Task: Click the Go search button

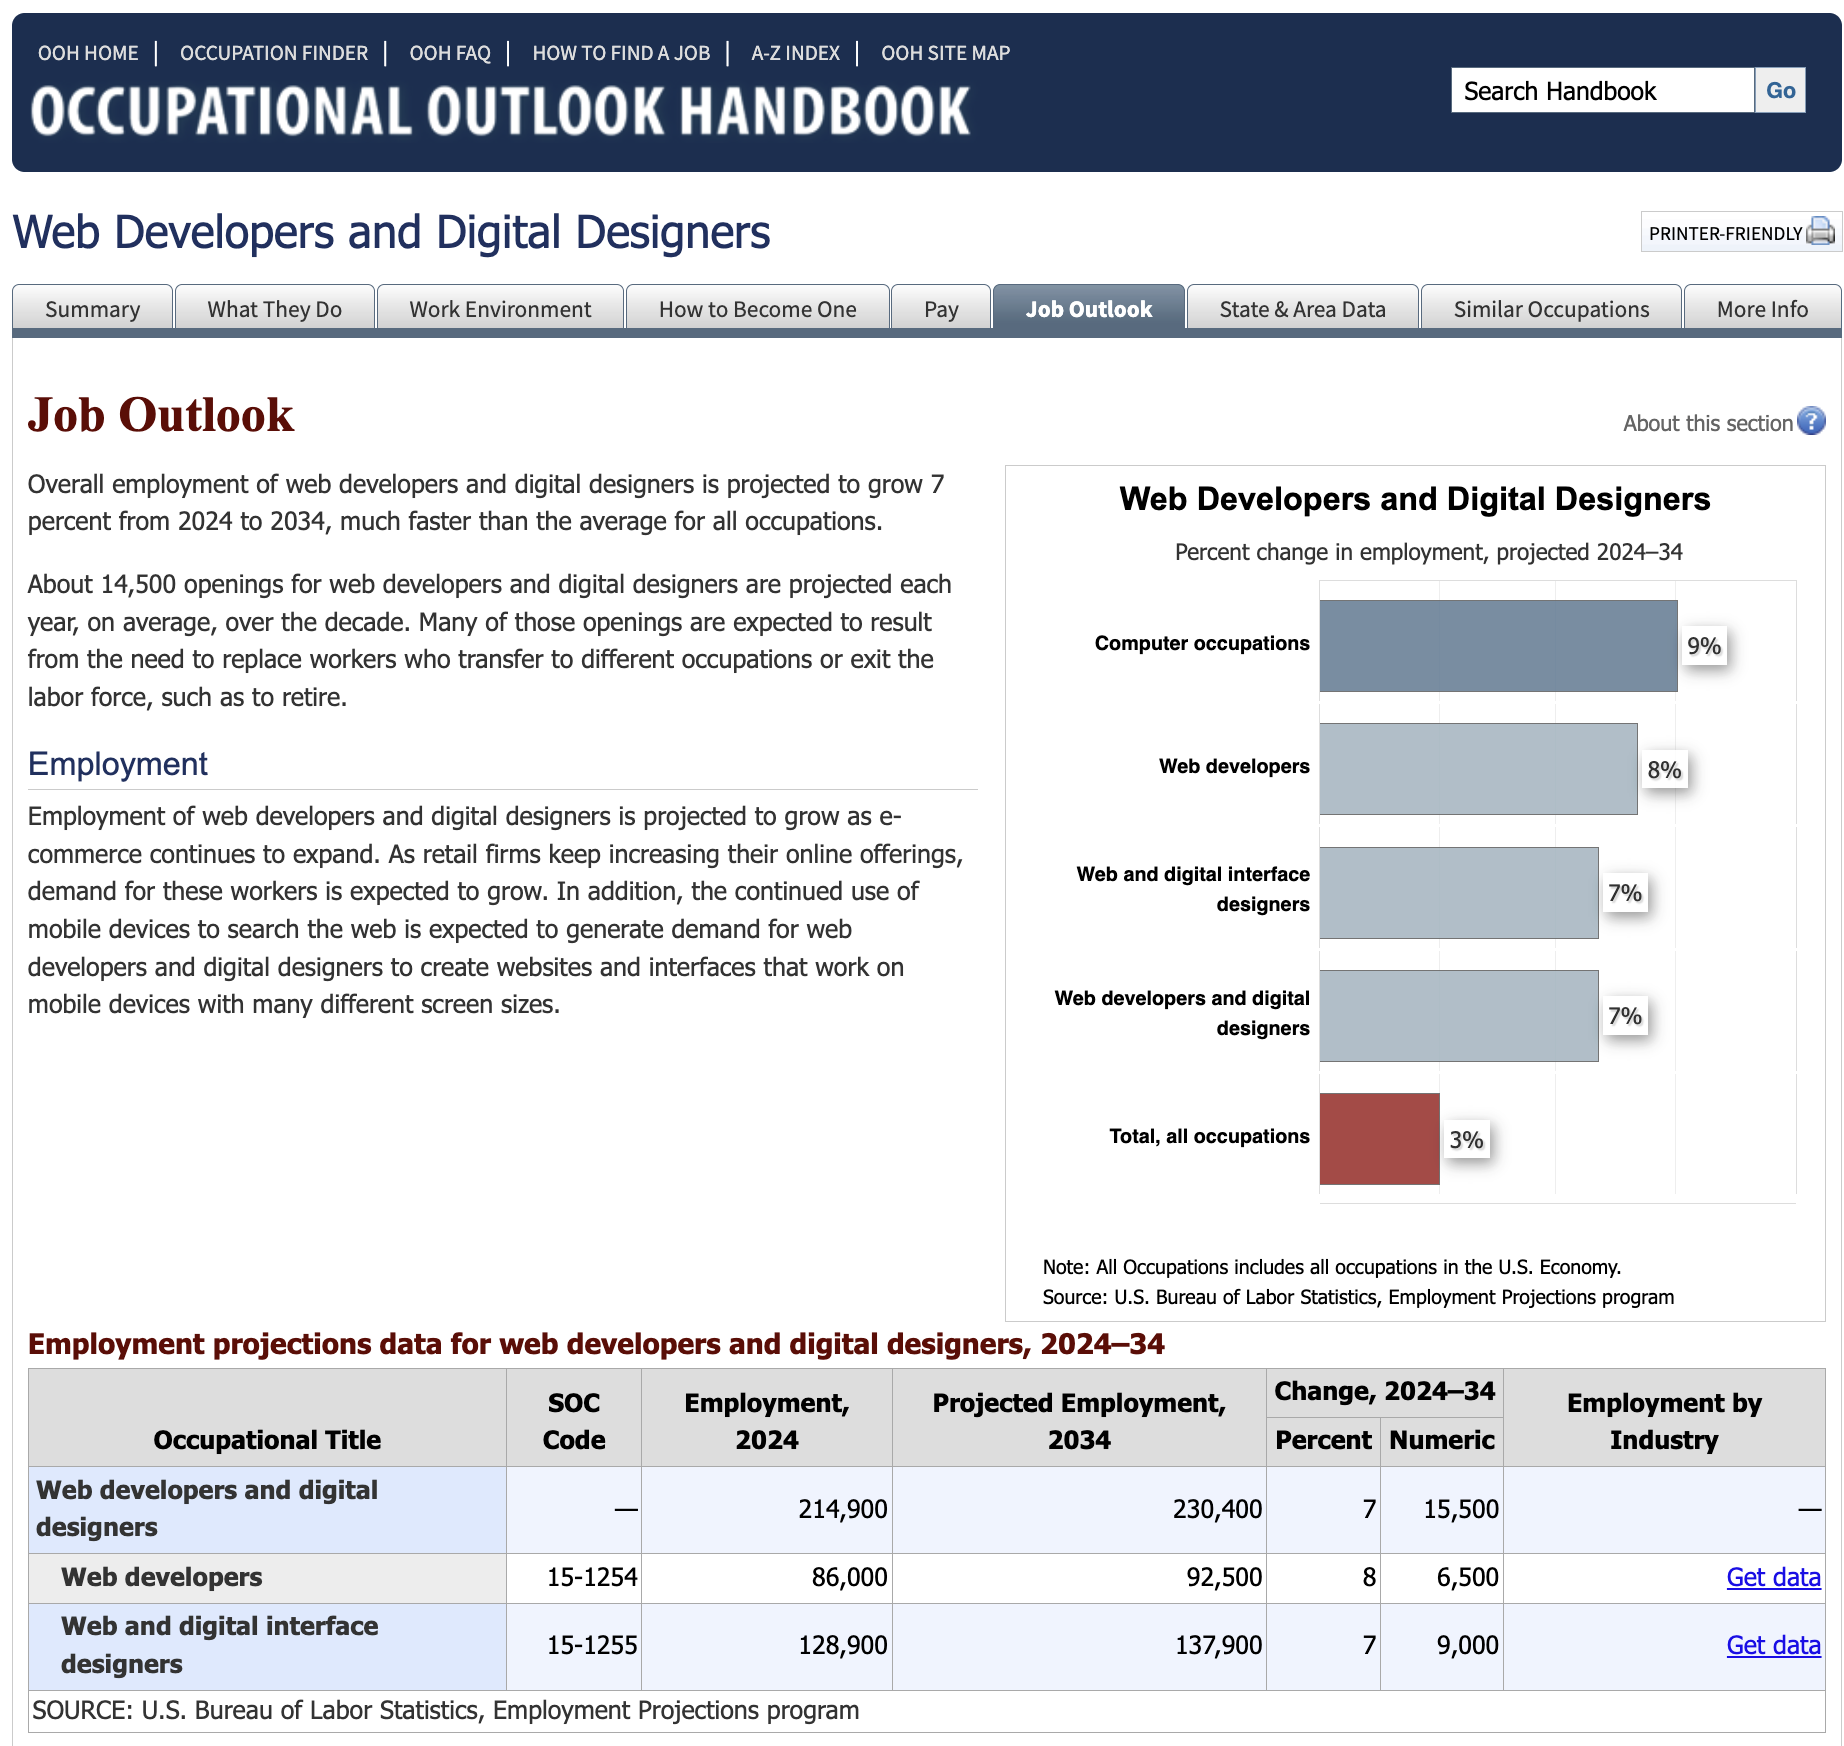Action: (x=1780, y=91)
